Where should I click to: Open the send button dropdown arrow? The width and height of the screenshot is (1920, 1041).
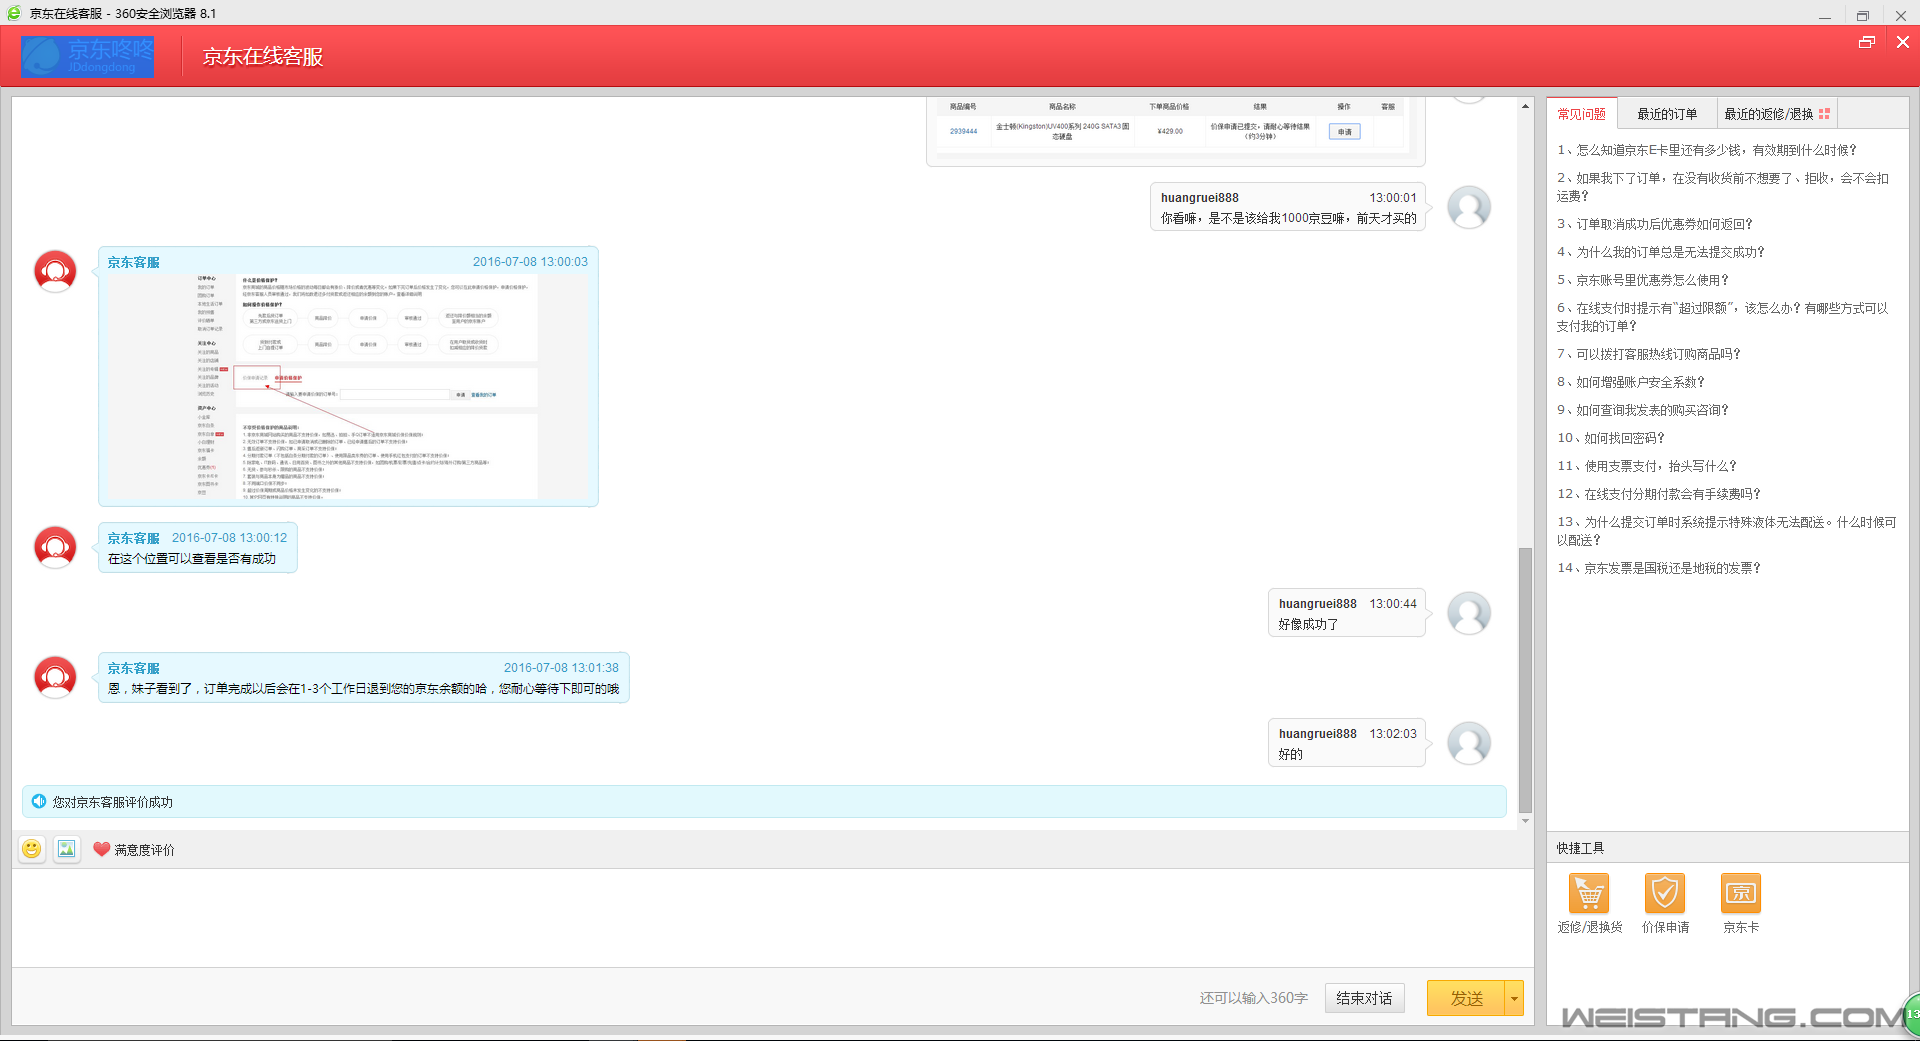click(x=1514, y=998)
